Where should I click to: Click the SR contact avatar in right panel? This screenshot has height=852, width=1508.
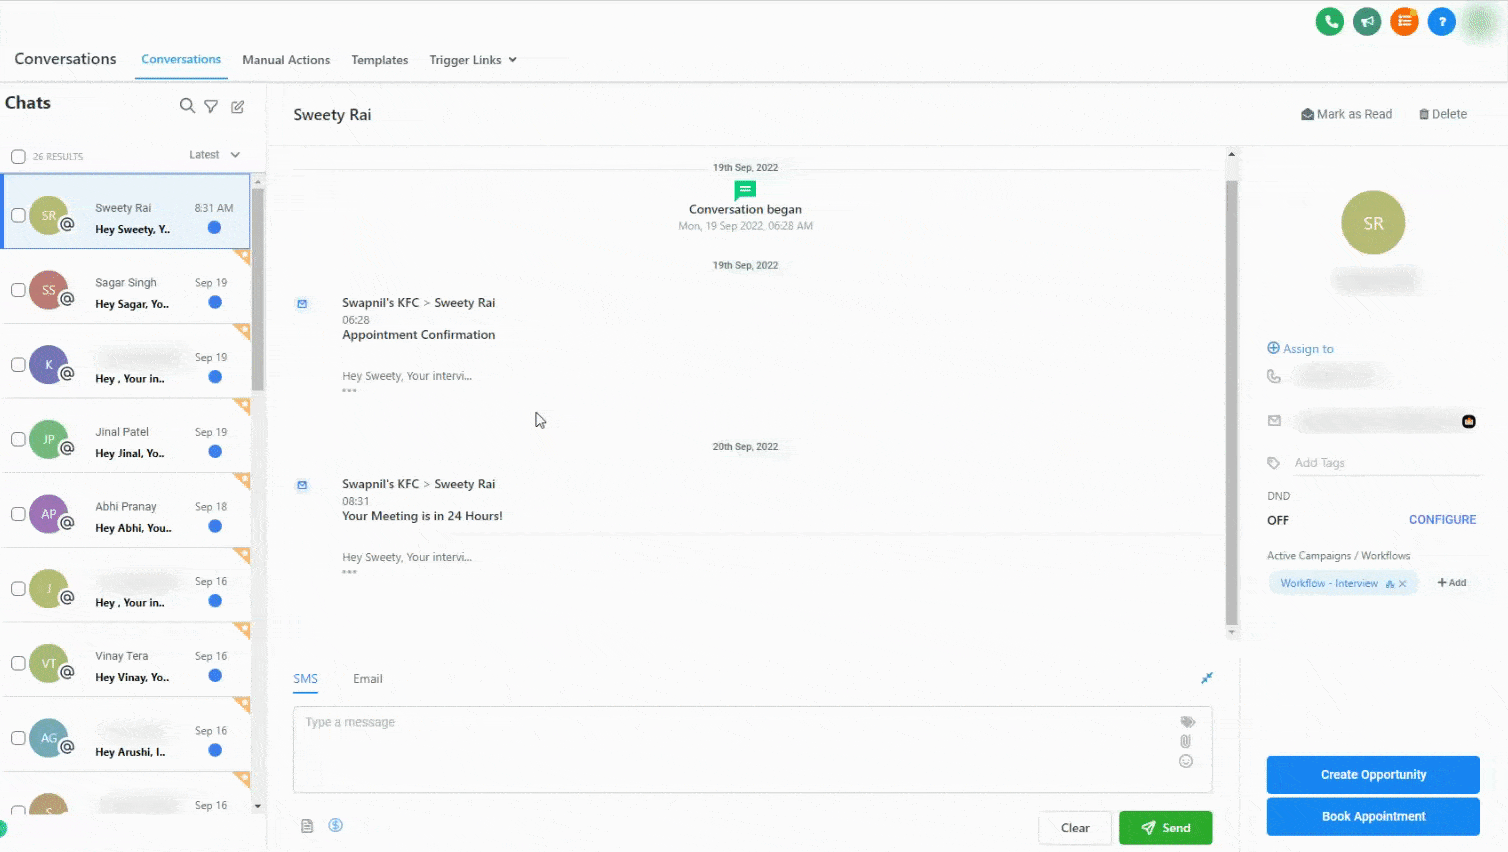coord(1373,223)
